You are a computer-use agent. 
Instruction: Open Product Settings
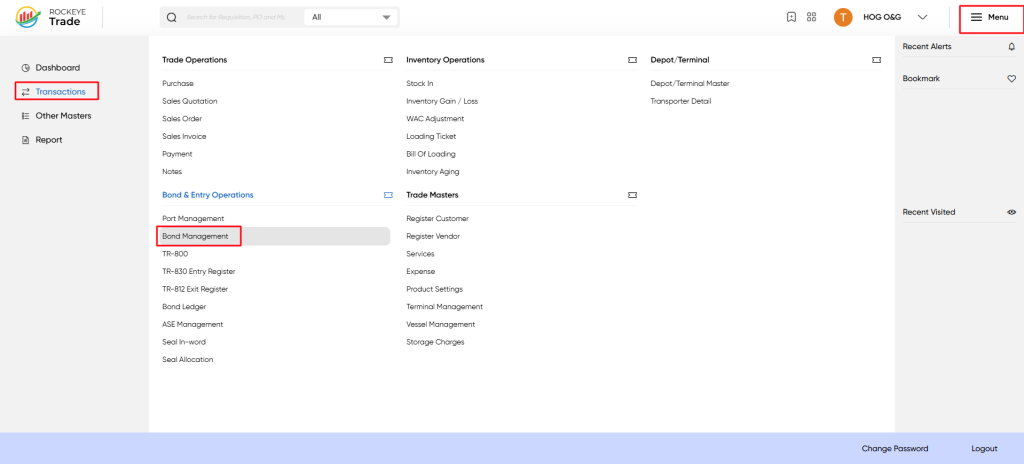point(434,290)
